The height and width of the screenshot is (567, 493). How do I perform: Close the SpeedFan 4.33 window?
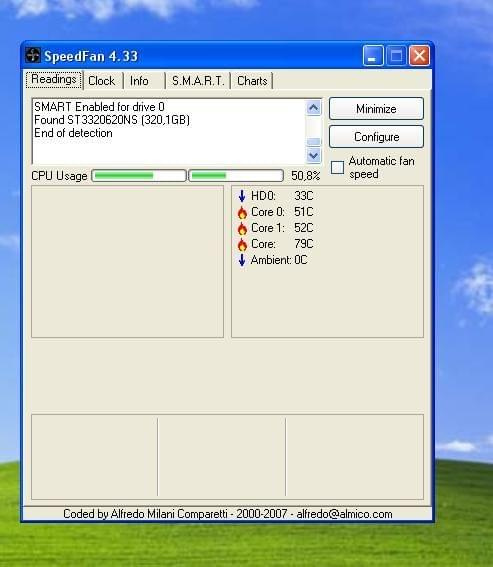pyautogui.click(x=420, y=56)
